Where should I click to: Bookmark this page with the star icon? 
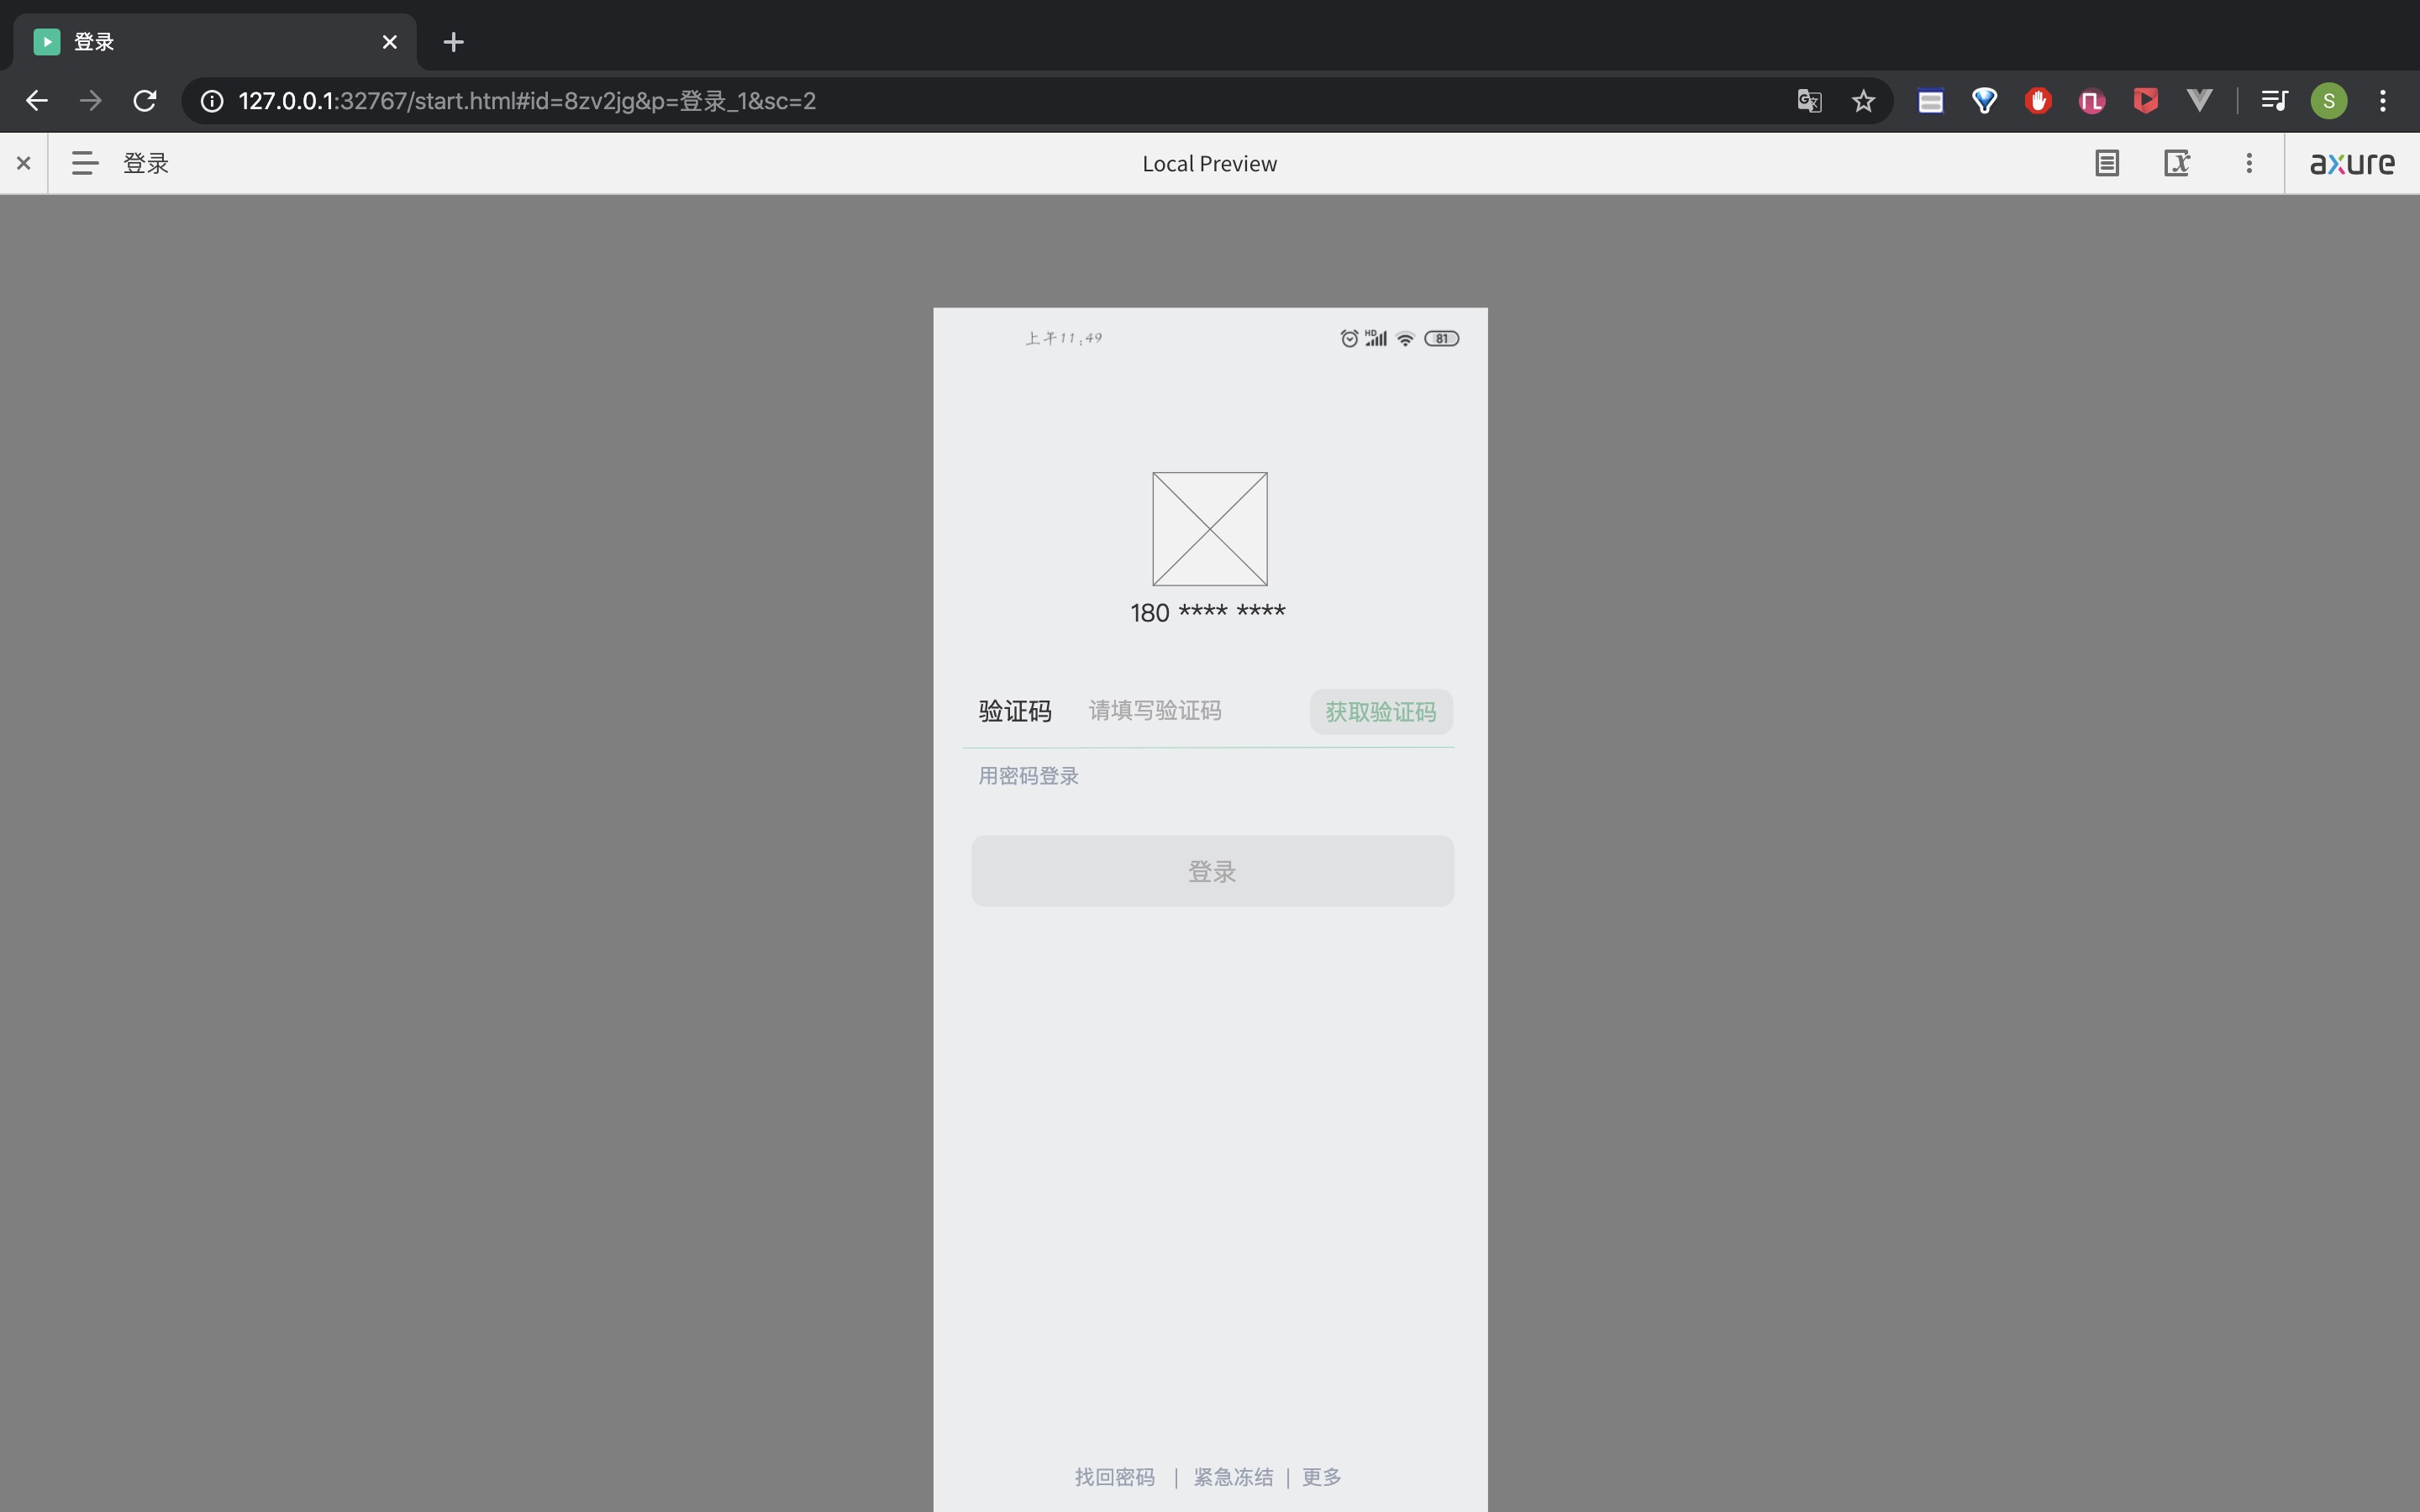[x=1863, y=101]
